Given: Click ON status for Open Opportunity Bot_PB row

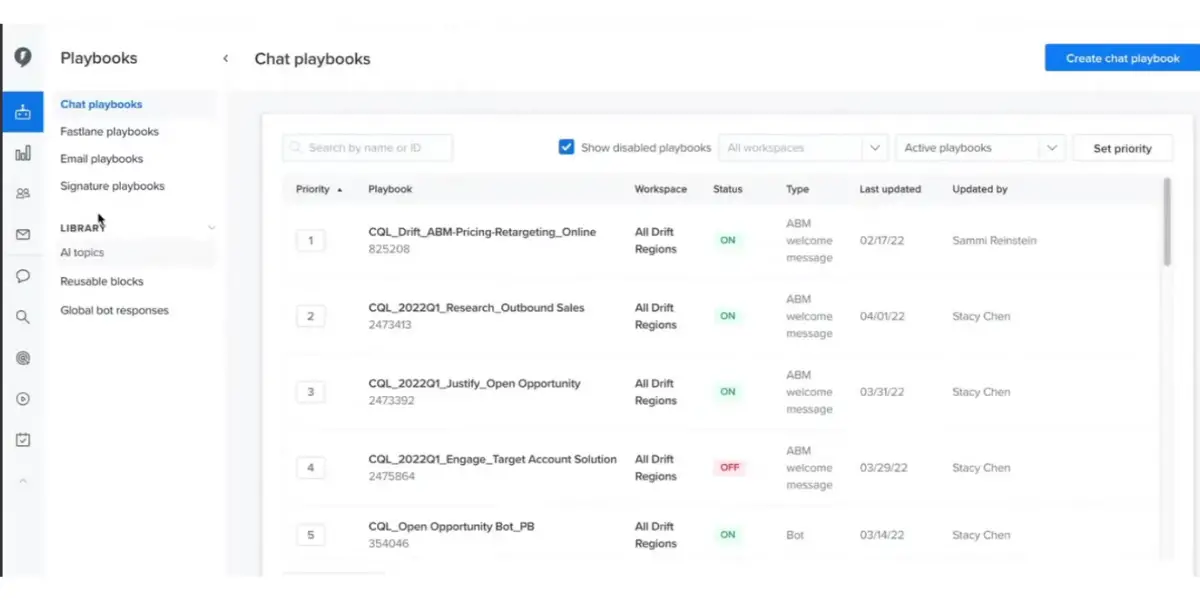Looking at the screenshot, I should click(x=728, y=535).
